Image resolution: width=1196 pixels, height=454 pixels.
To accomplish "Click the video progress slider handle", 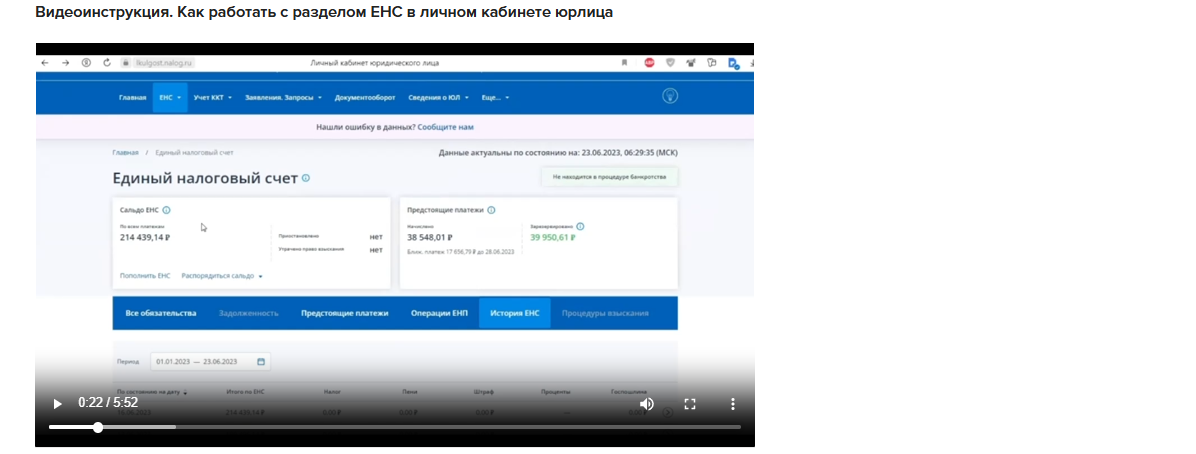I will [x=98, y=427].
